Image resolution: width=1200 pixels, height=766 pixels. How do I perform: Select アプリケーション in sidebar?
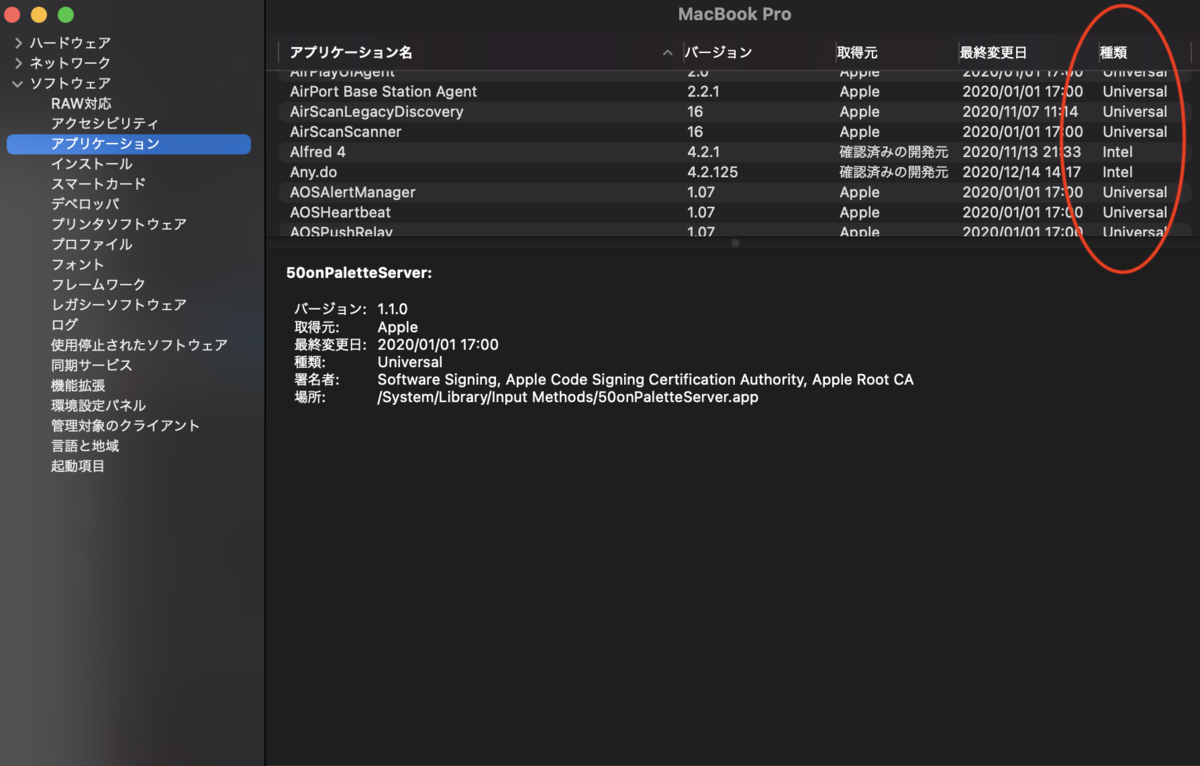pos(128,144)
